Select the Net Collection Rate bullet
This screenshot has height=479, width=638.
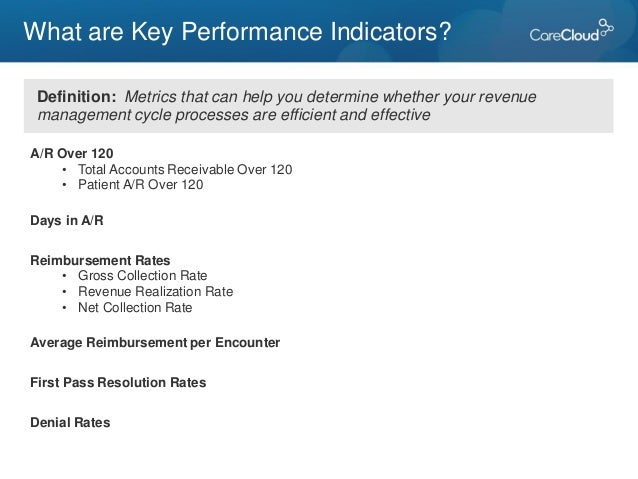[x=135, y=308]
